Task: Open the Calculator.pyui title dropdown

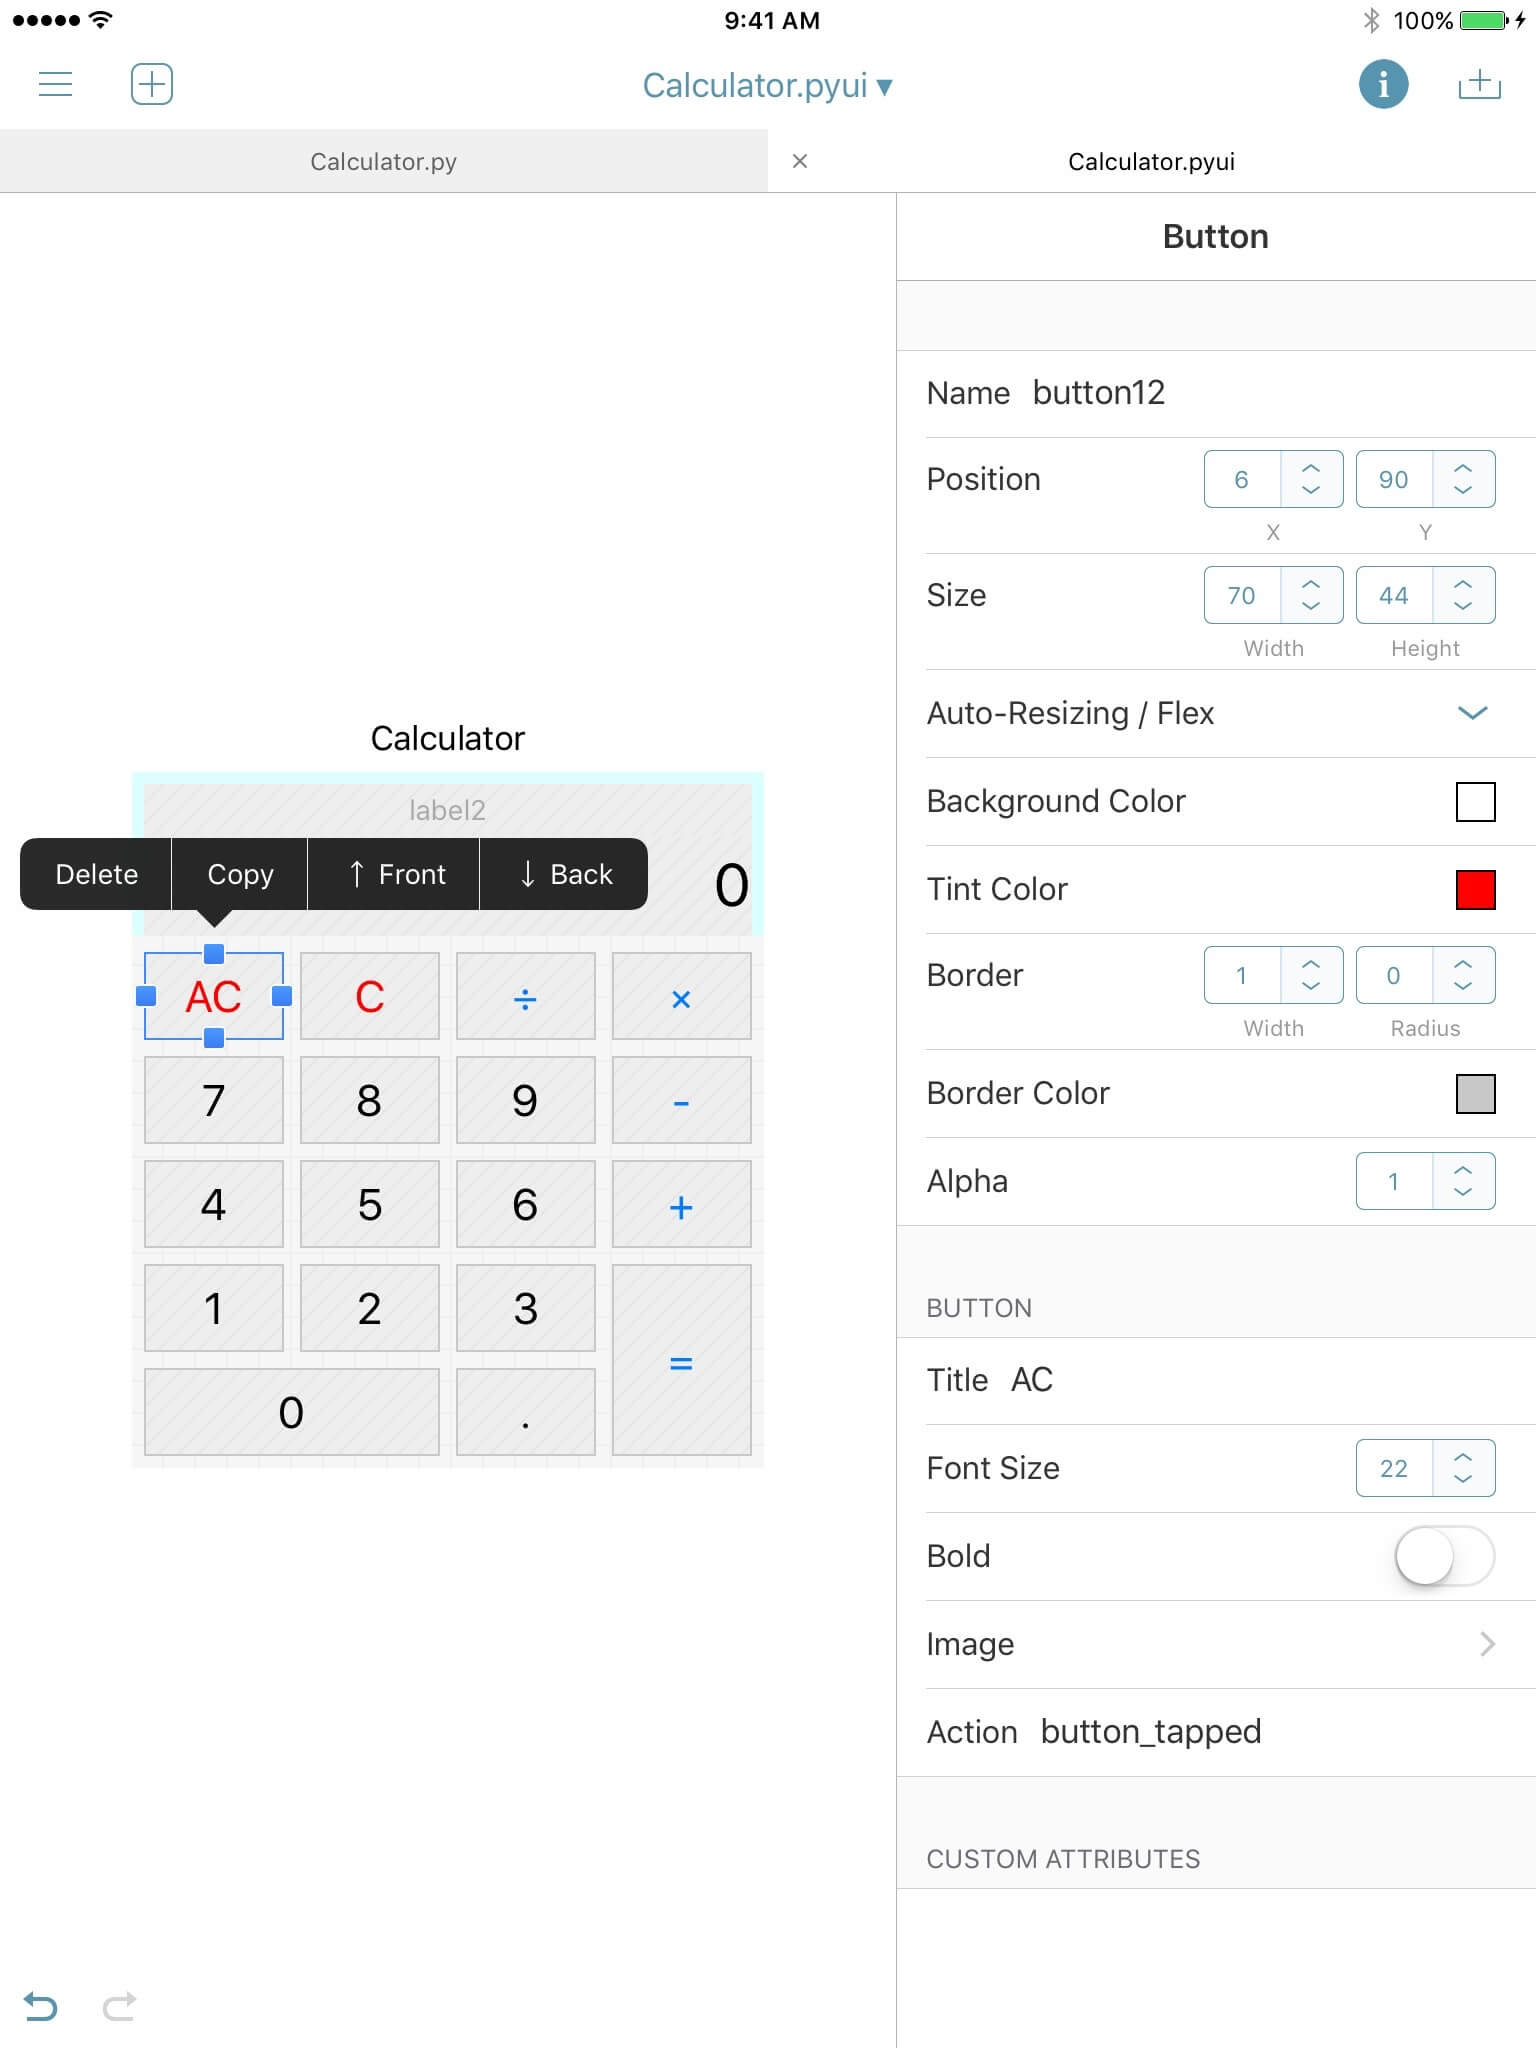Action: [x=767, y=86]
